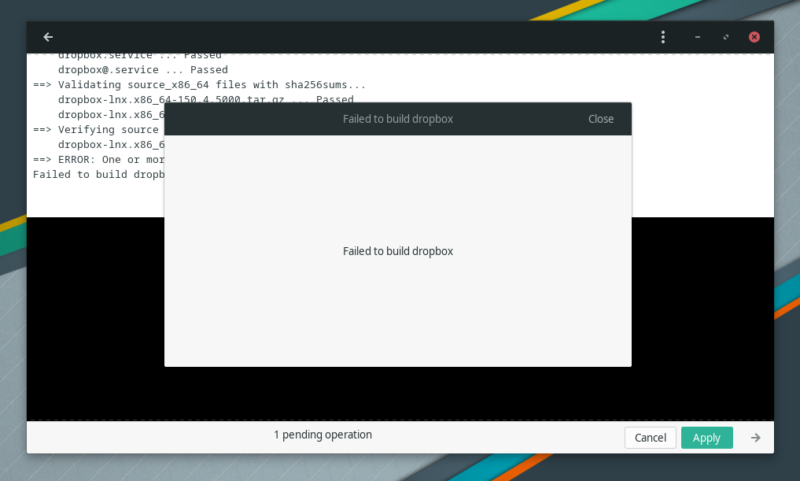Click the dialog title 'Failed to build dropbox'
This screenshot has width=800, height=481.
pos(398,119)
